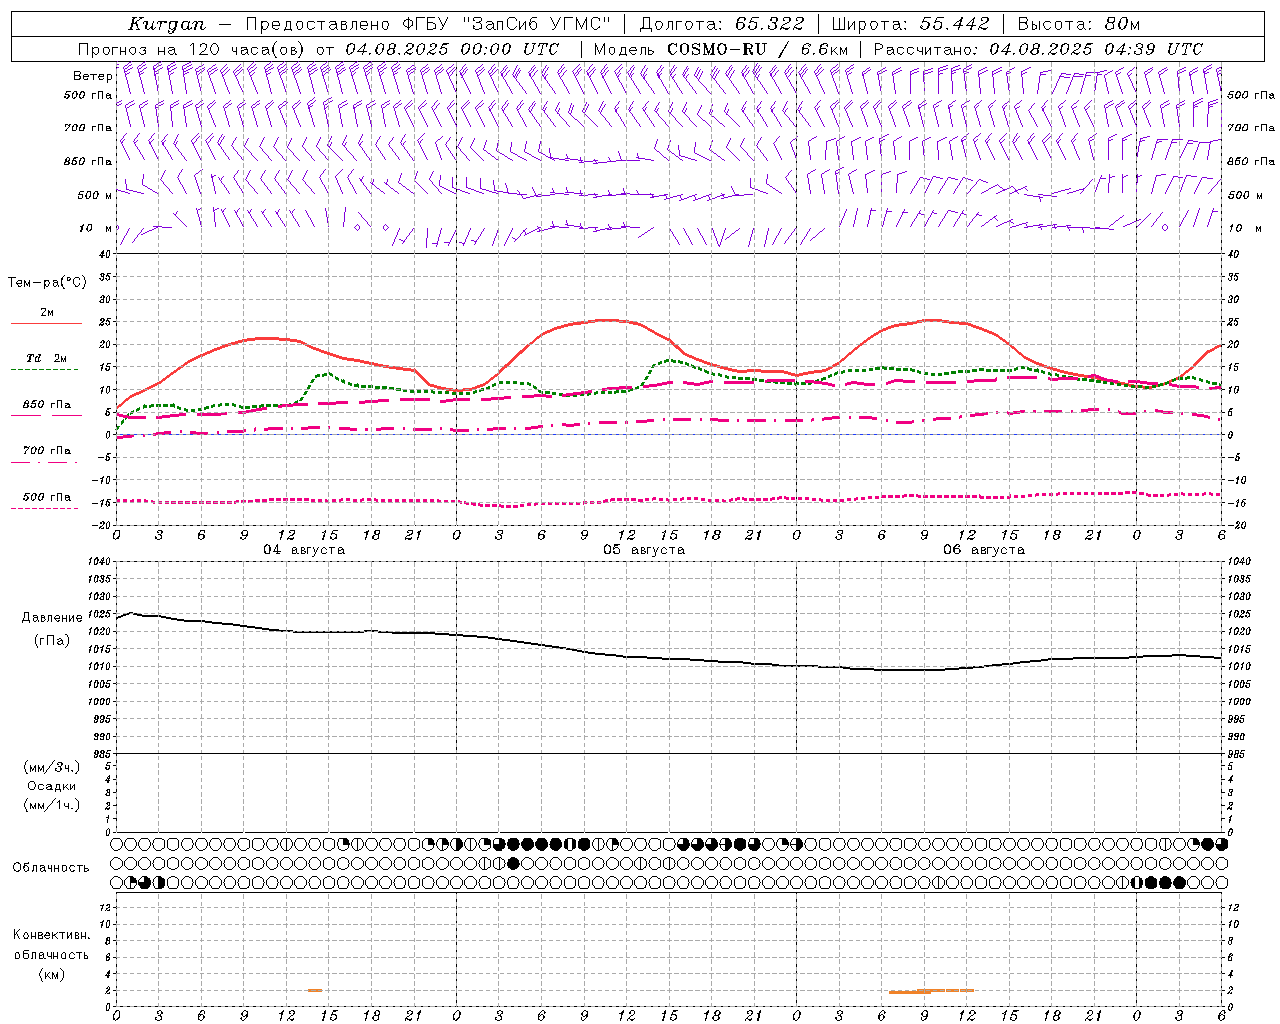
Task: Click the "Облачность" cloud cover label
Action: 51,868
